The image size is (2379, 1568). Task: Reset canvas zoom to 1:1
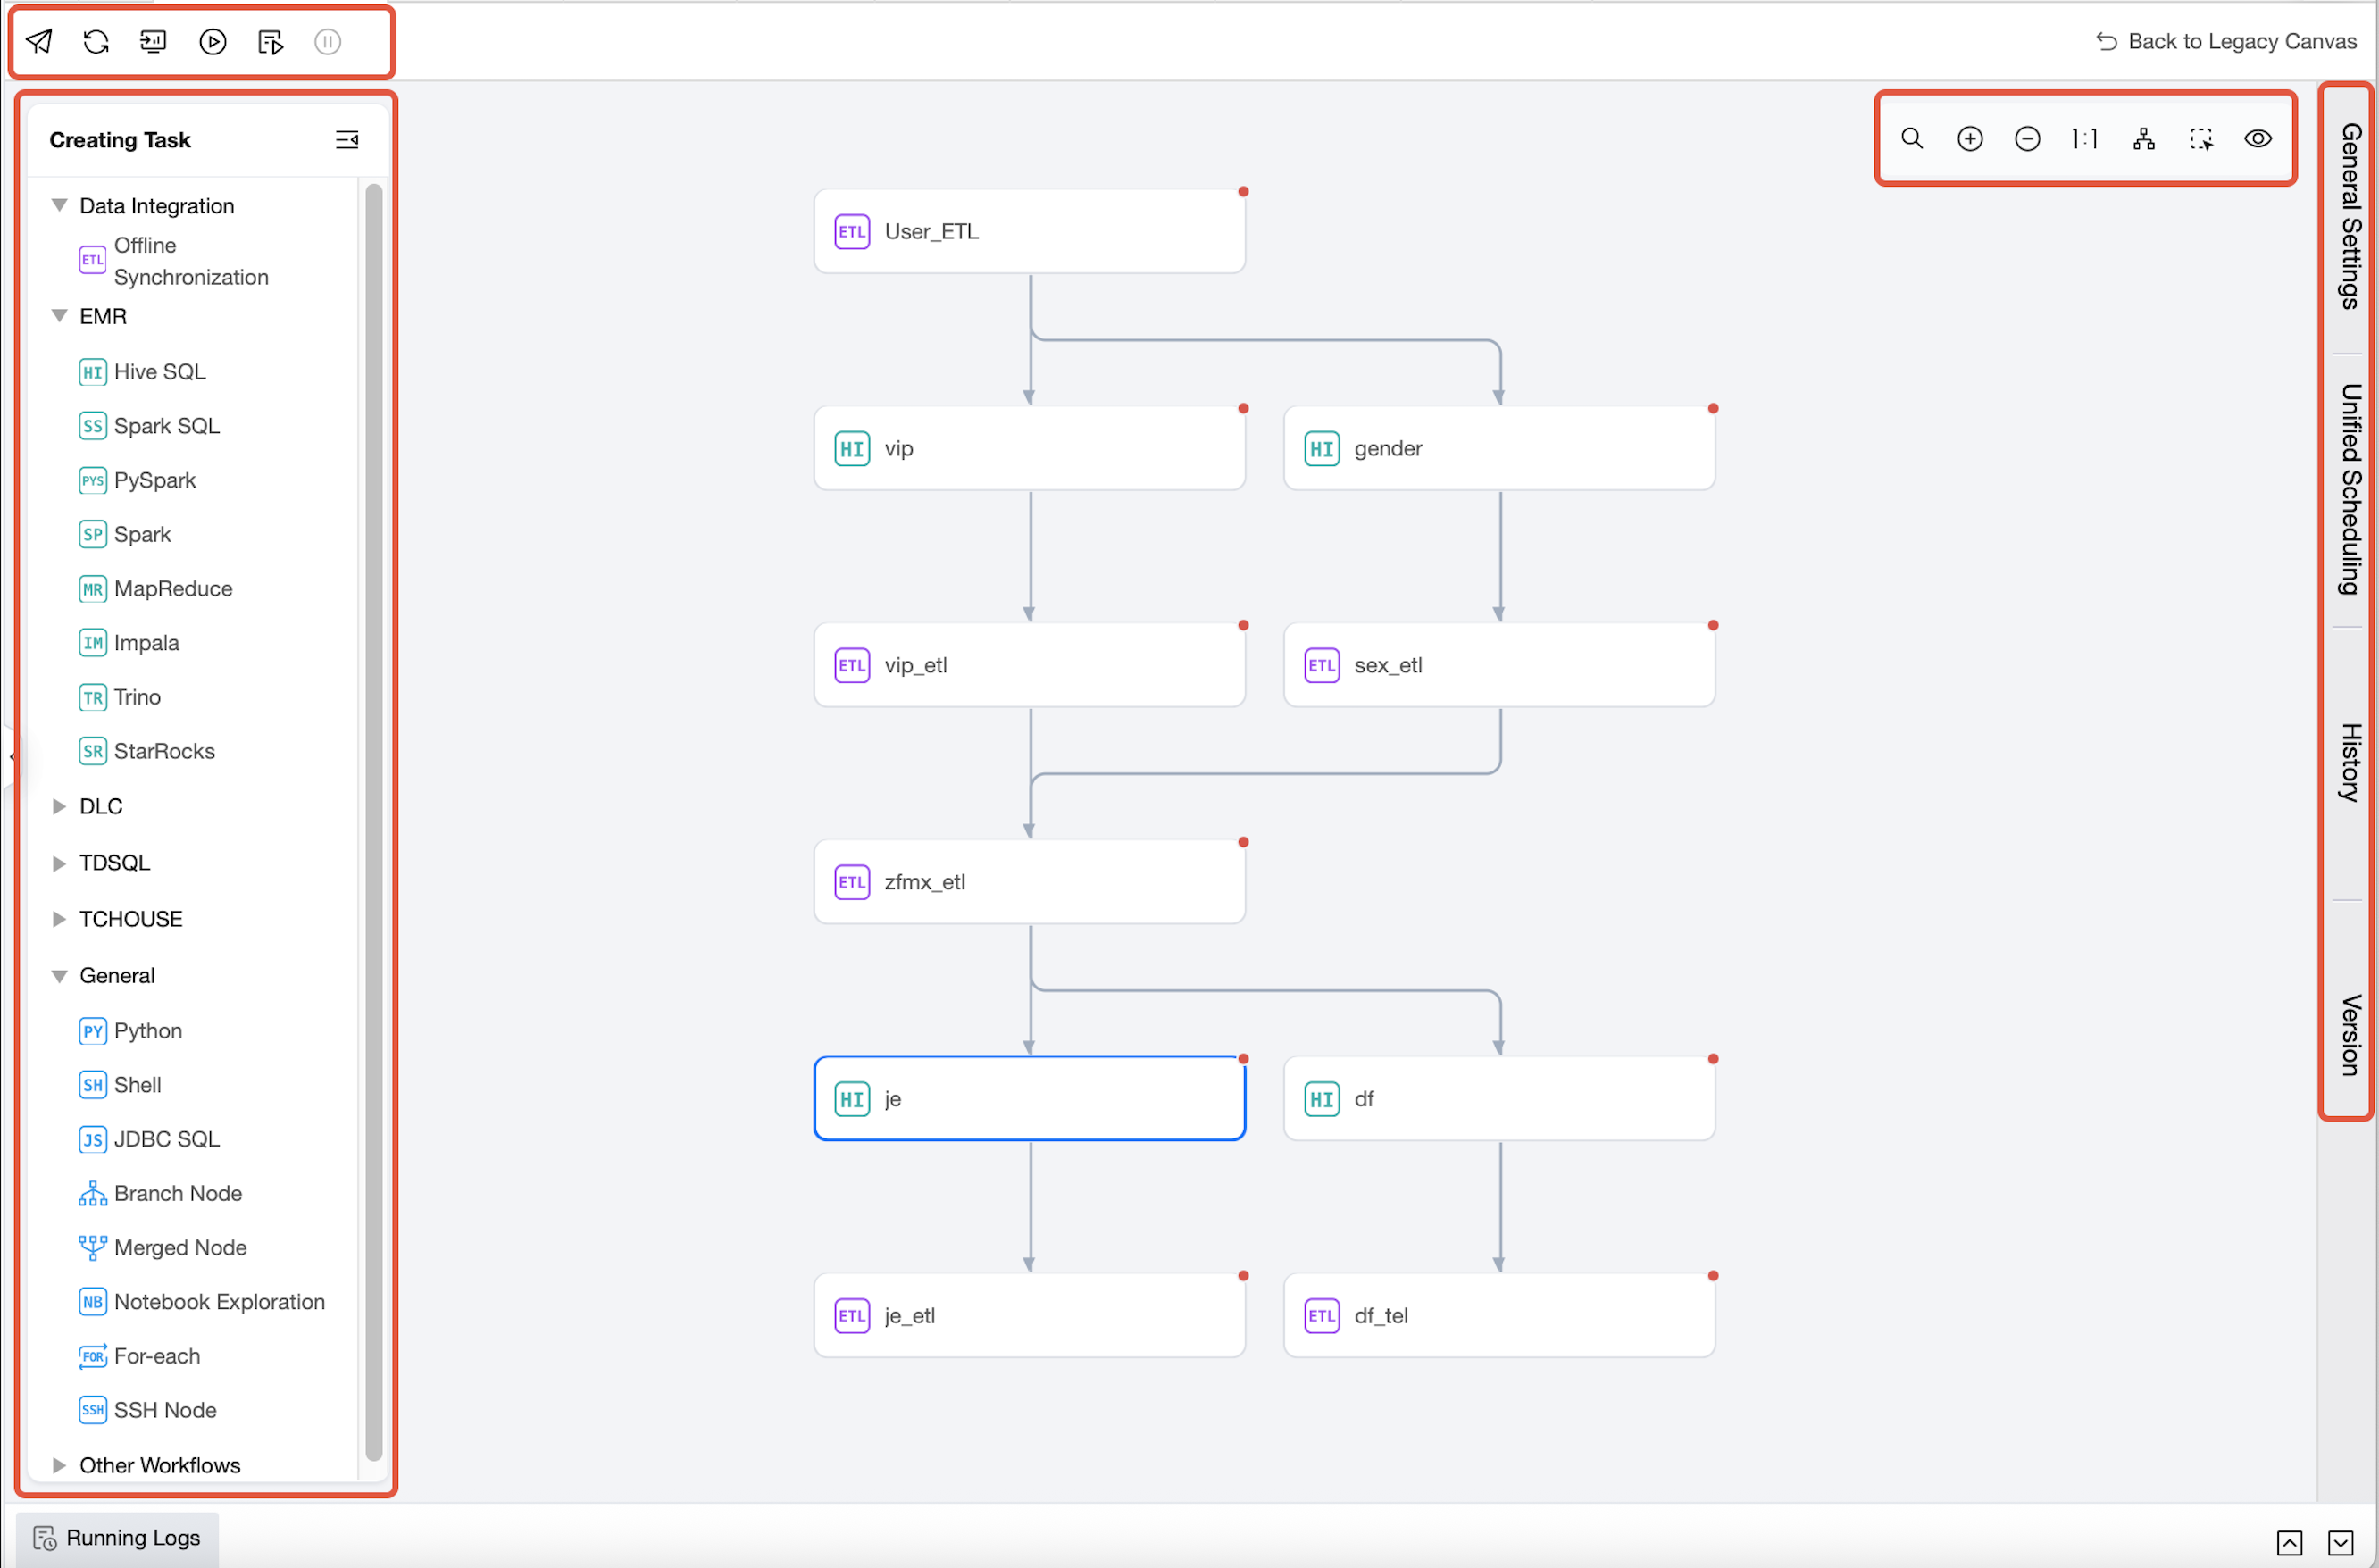[x=2084, y=139]
